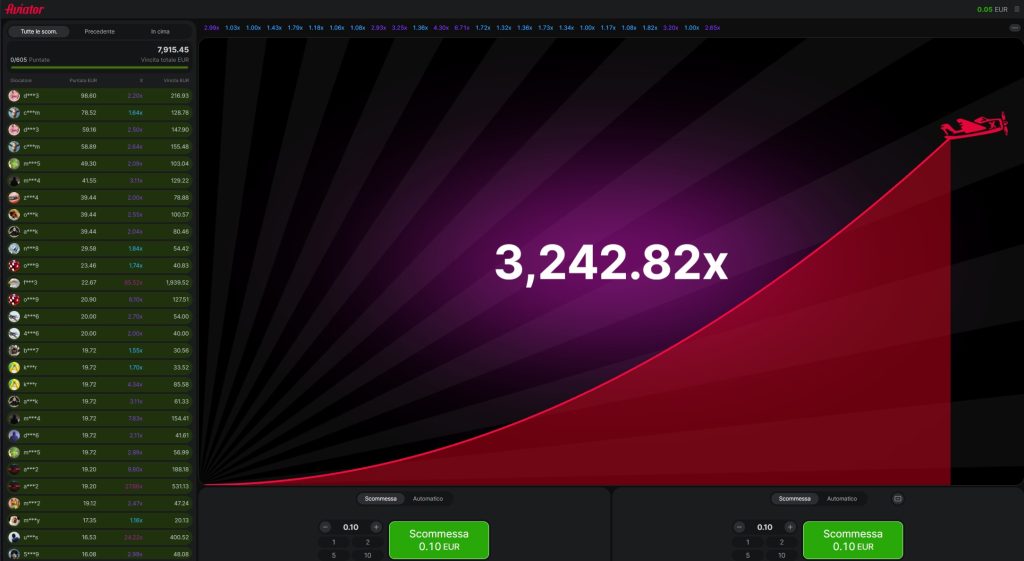
Task: Click the left panel bet amount field
Action: coord(350,527)
